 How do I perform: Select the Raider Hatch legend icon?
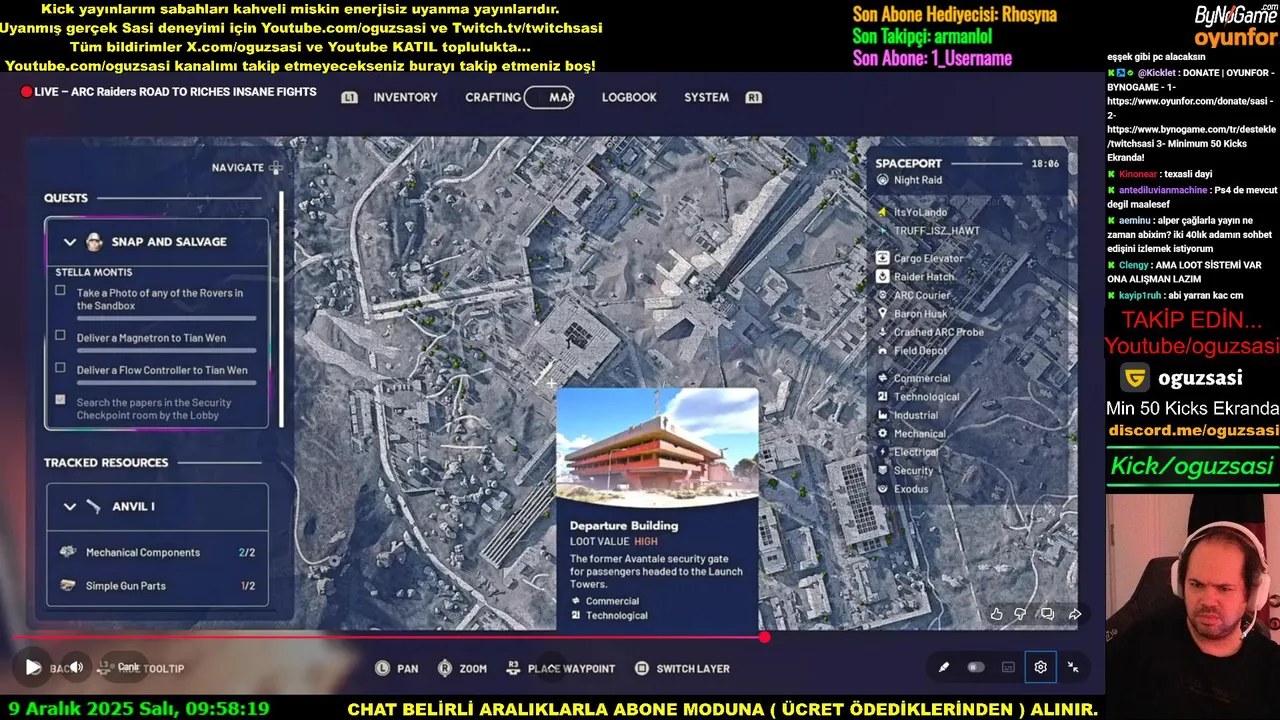click(883, 277)
